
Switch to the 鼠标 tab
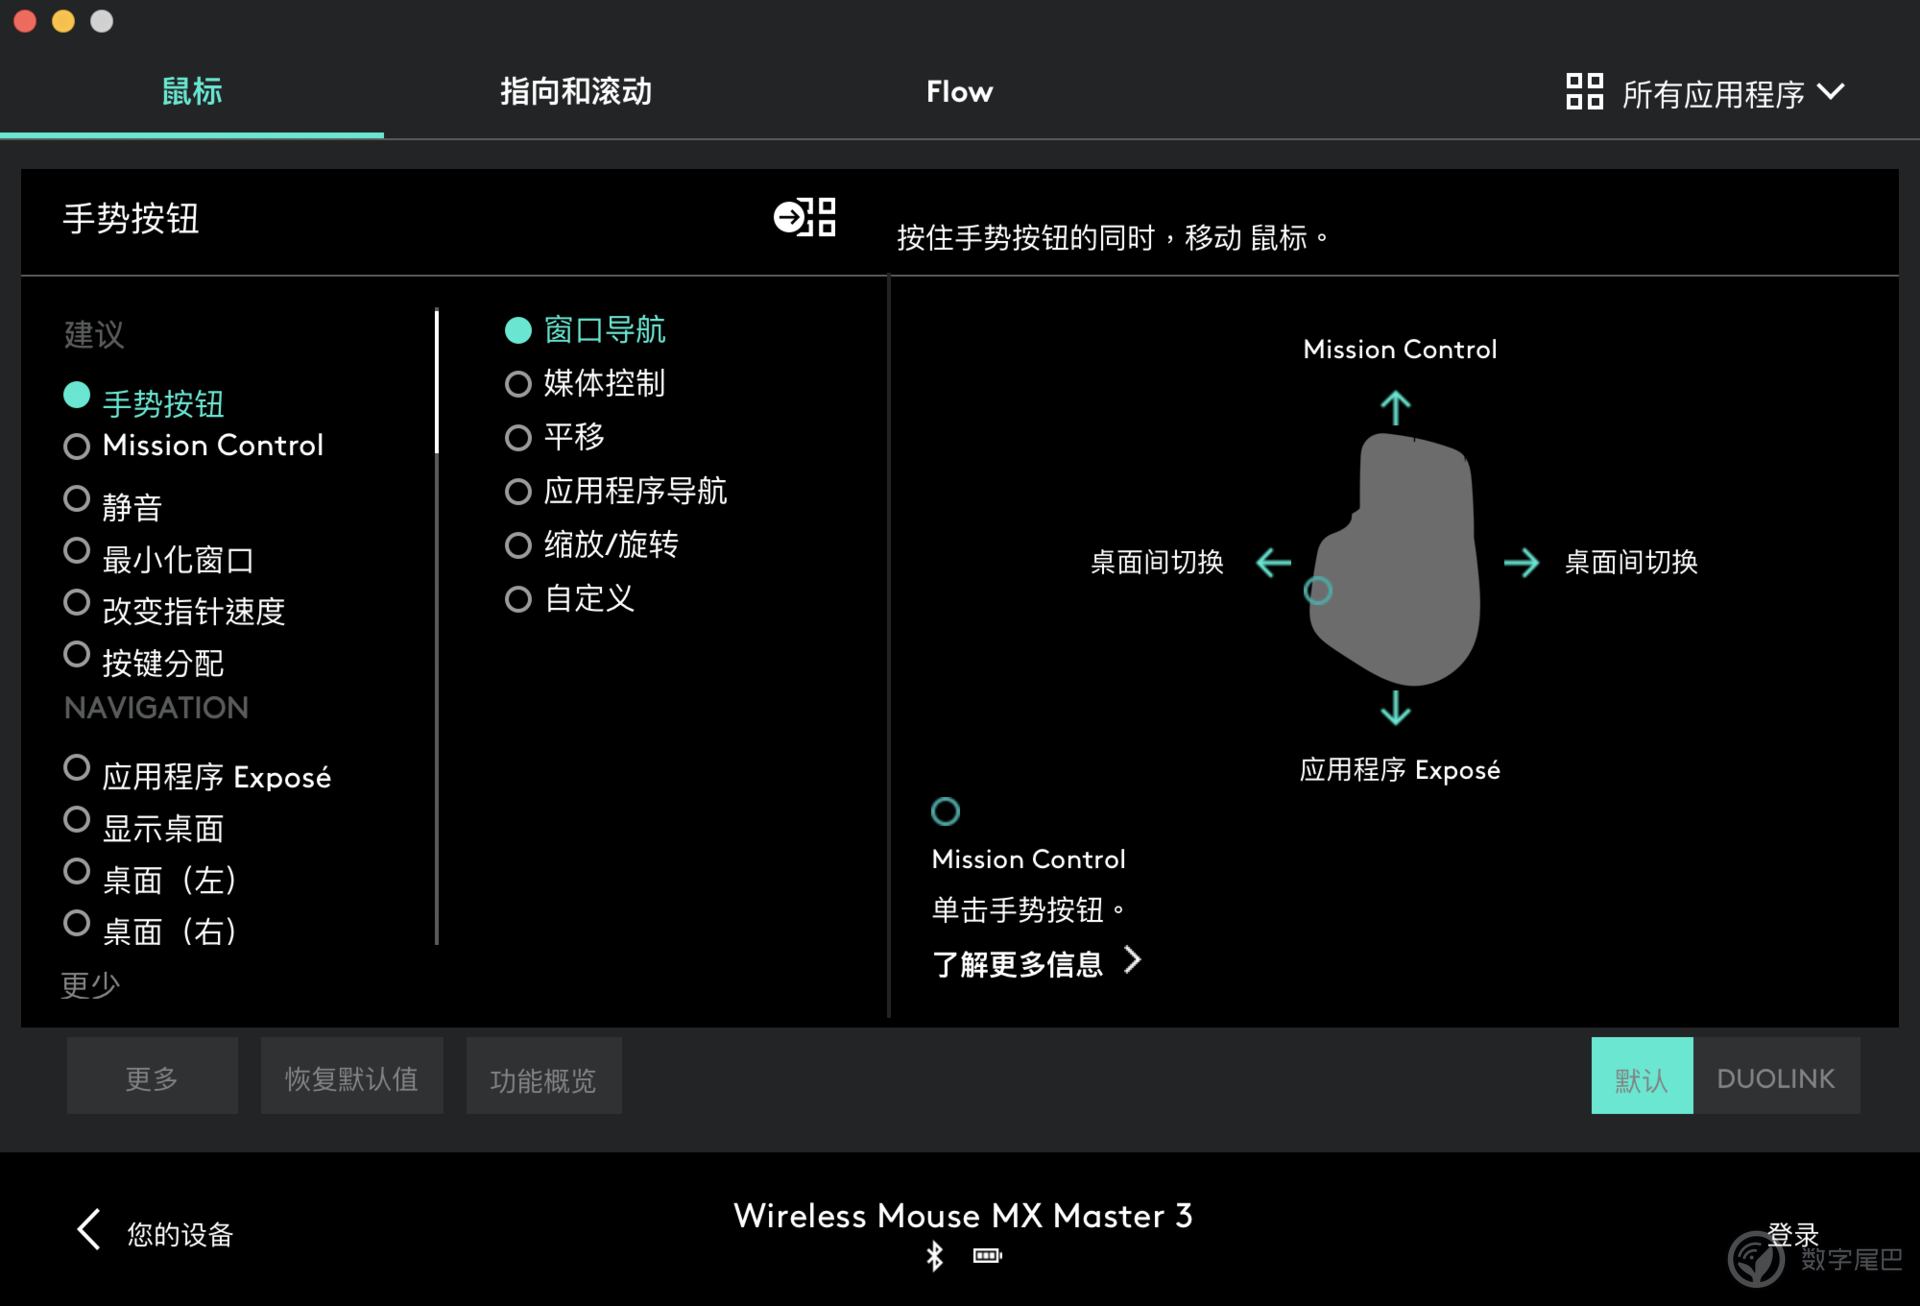(x=192, y=91)
